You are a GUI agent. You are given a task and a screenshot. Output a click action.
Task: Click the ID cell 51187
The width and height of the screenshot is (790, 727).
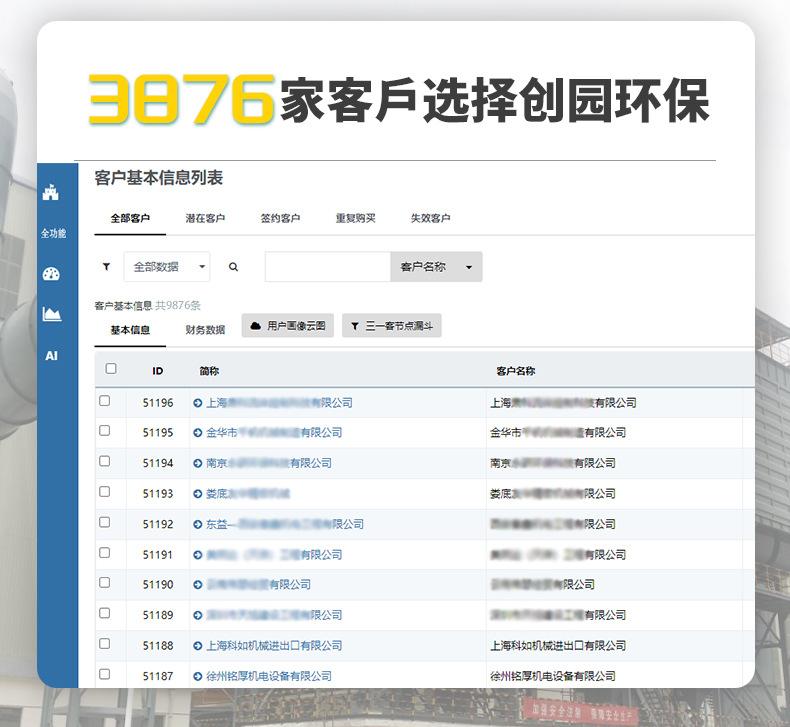pyautogui.click(x=158, y=676)
